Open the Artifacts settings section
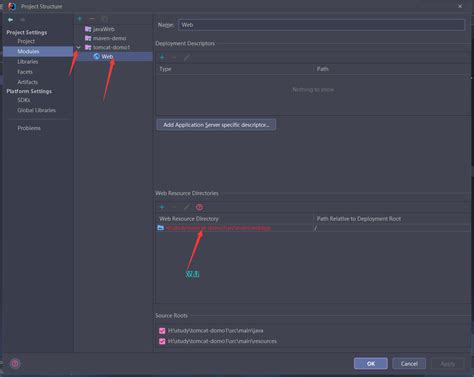 pos(28,82)
